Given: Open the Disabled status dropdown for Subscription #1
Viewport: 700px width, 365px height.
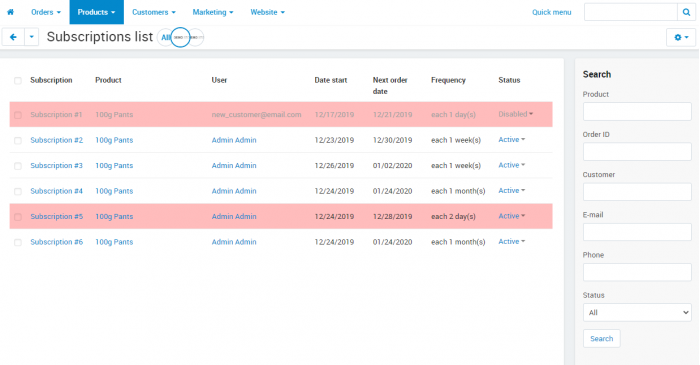Looking at the screenshot, I should coord(516,114).
